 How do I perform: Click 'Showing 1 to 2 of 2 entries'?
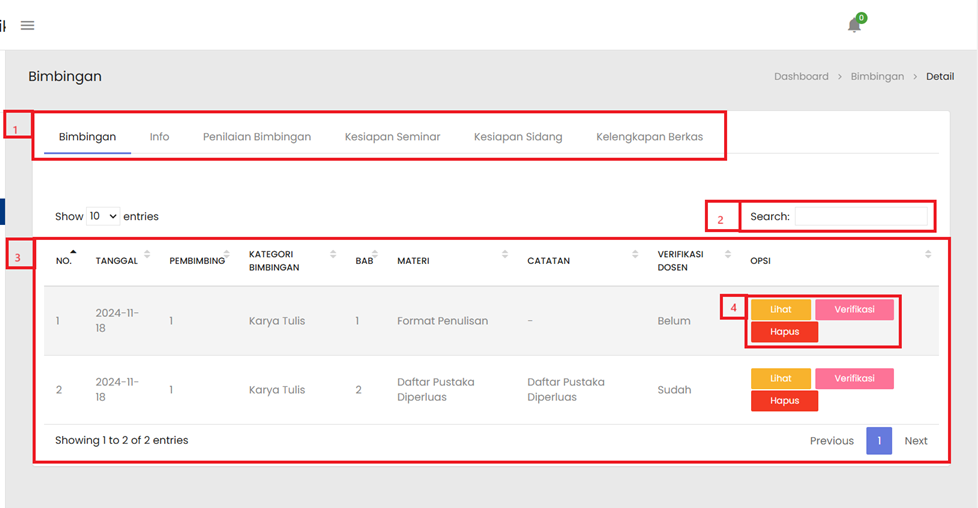coord(122,440)
